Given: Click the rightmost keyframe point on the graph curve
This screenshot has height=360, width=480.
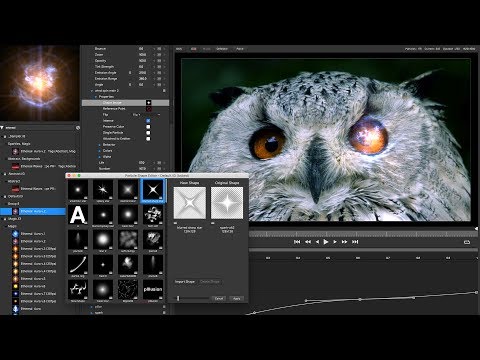Looking at the screenshot, I should click(x=476, y=292).
